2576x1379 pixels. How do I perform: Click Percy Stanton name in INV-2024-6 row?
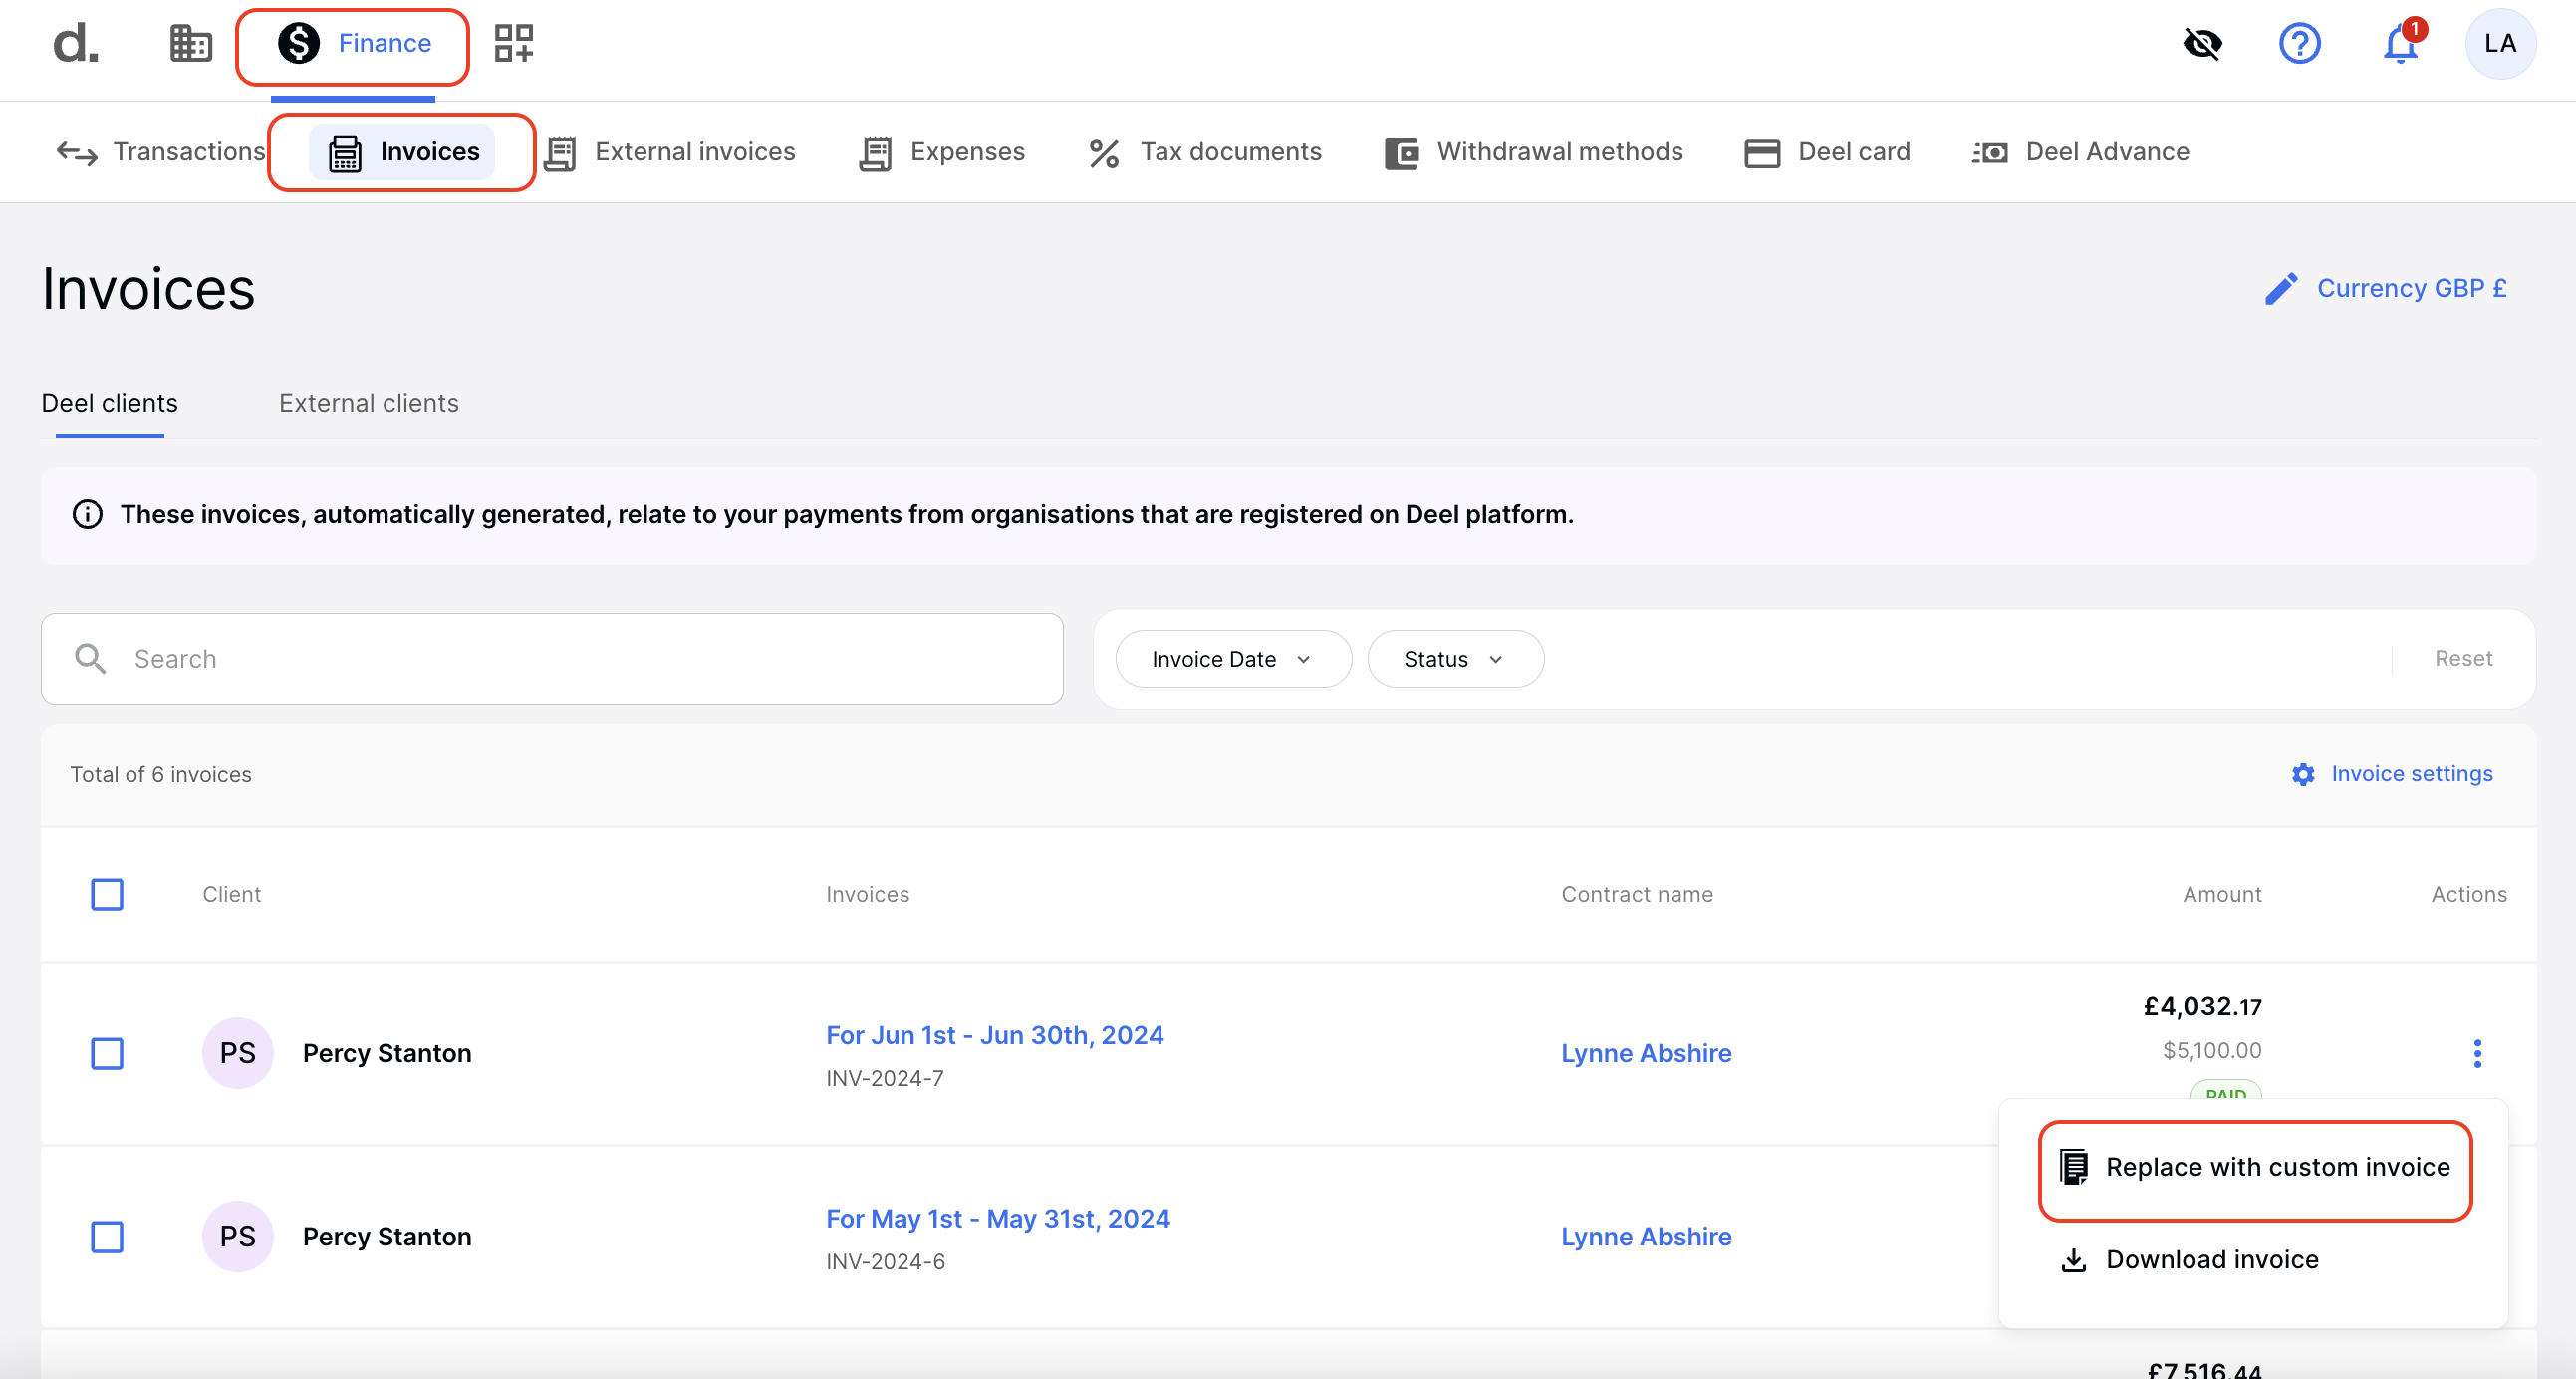387,1237
